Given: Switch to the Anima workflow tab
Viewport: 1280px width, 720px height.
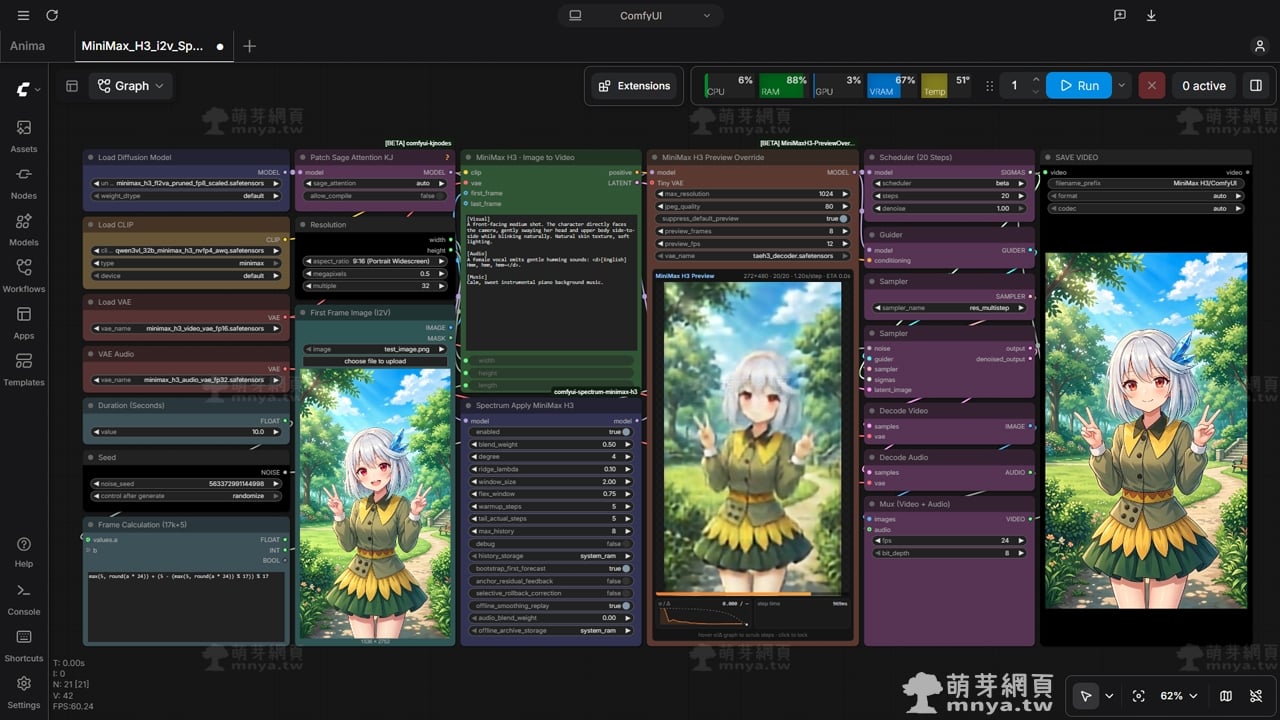Looking at the screenshot, I should pos(27,46).
